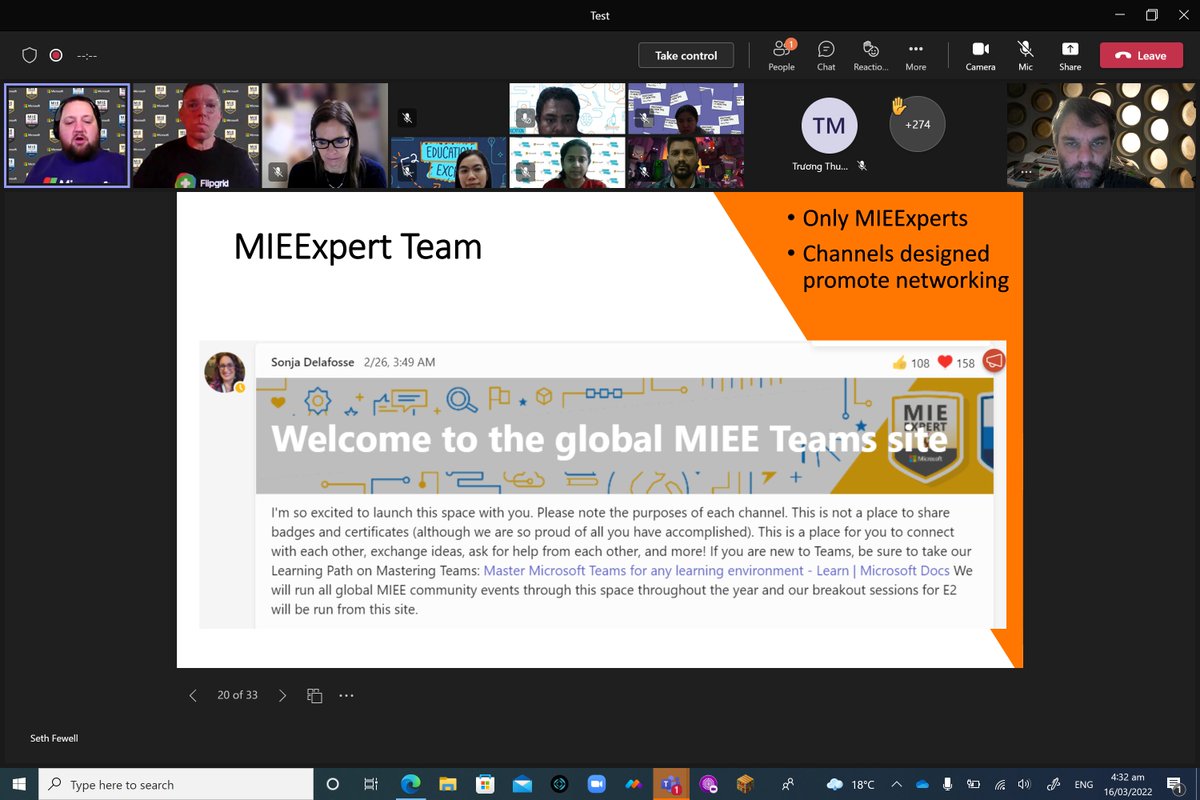Screen dimensions: 1200x800
Task: Launch Microsoft Edge from taskbar
Action: (410, 784)
